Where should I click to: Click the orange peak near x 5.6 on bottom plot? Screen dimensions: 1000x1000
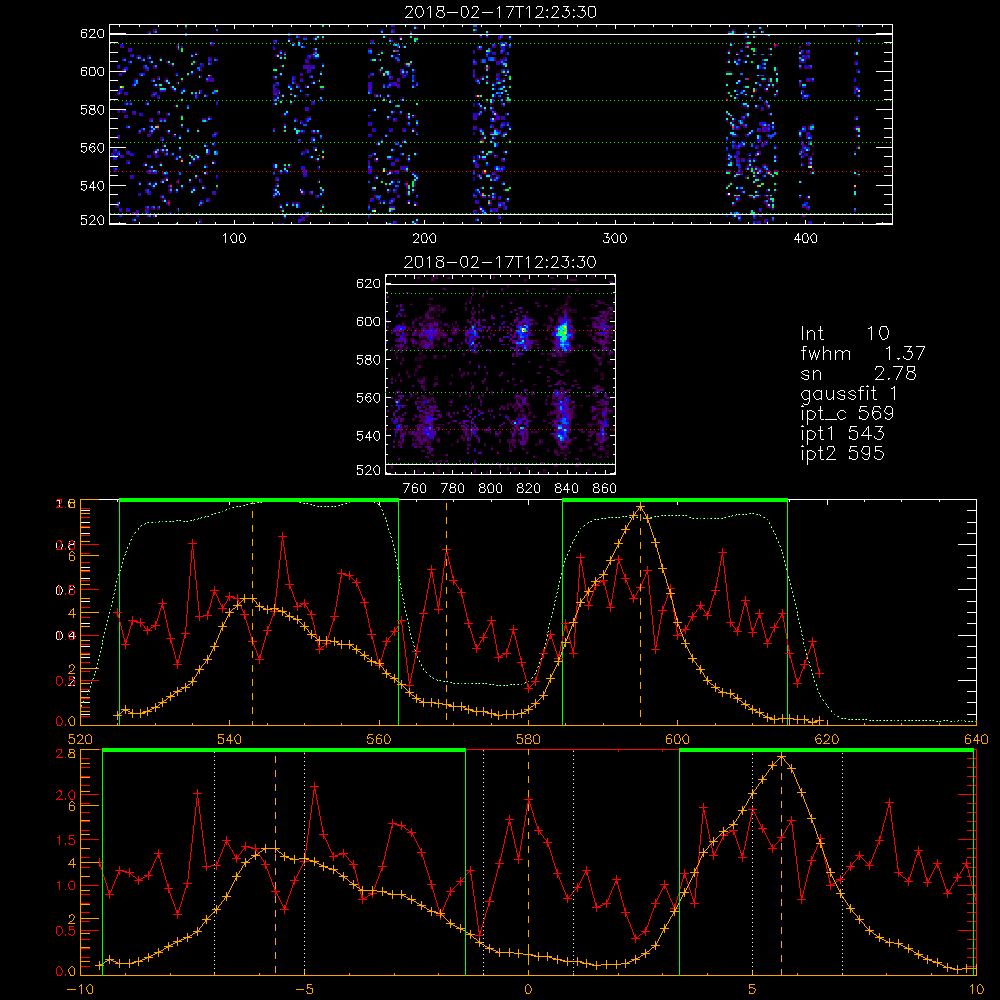tap(781, 756)
